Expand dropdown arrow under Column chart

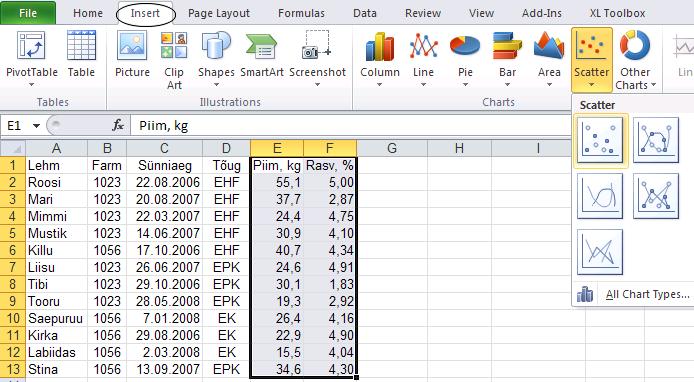[x=379, y=85]
